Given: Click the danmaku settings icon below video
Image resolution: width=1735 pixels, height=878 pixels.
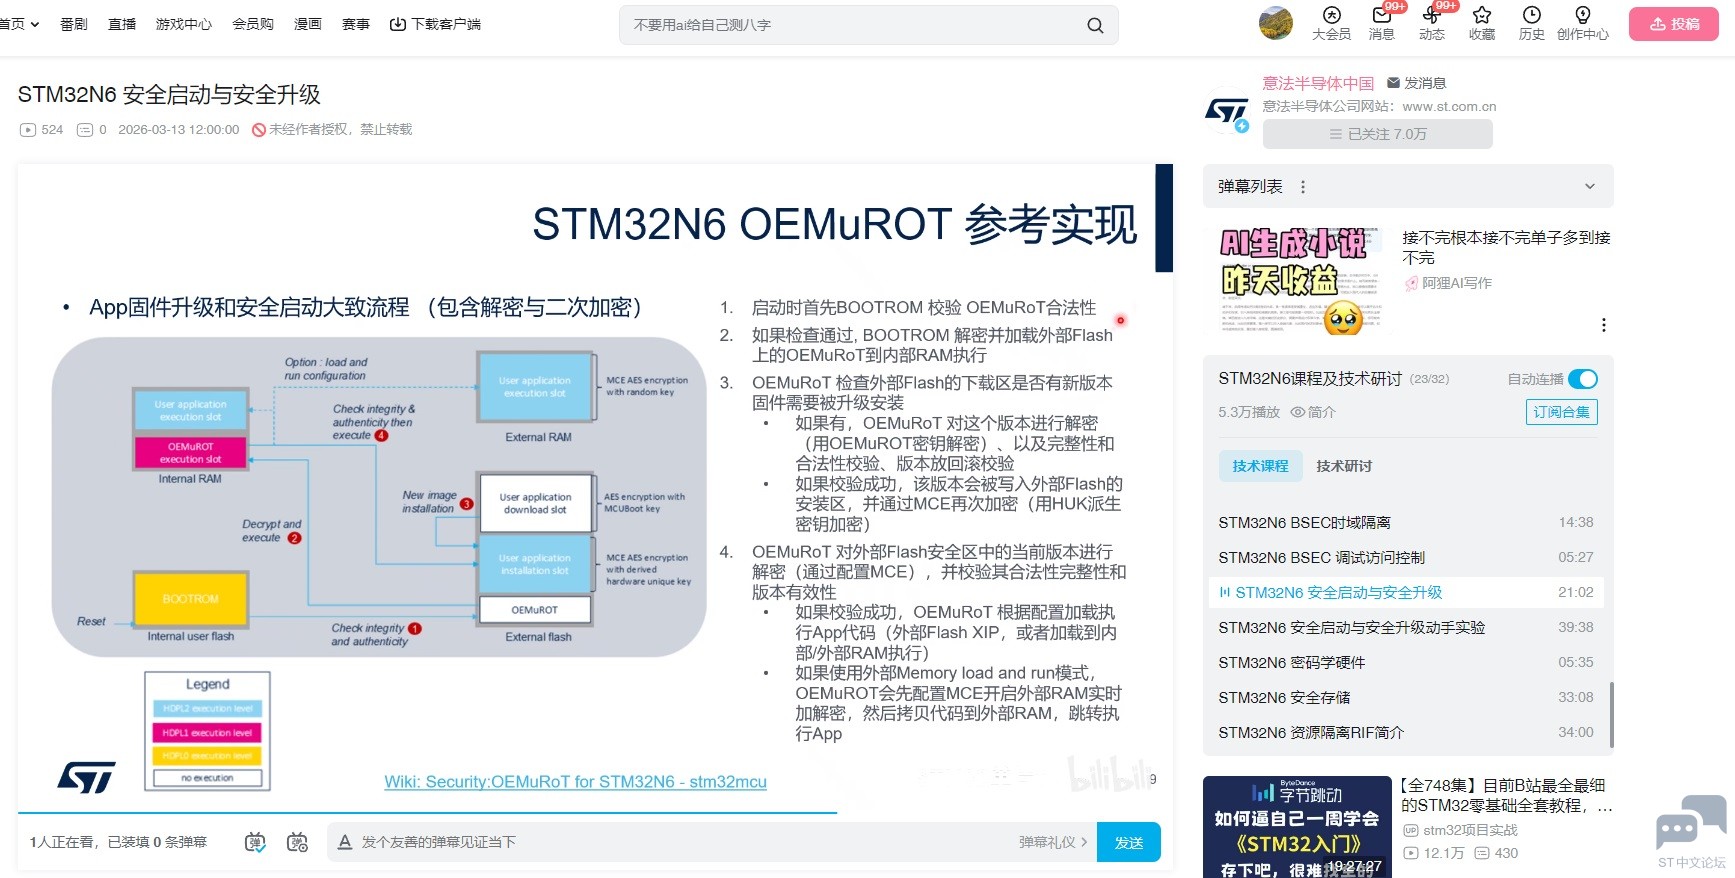Looking at the screenshot, I should [297, 842].
